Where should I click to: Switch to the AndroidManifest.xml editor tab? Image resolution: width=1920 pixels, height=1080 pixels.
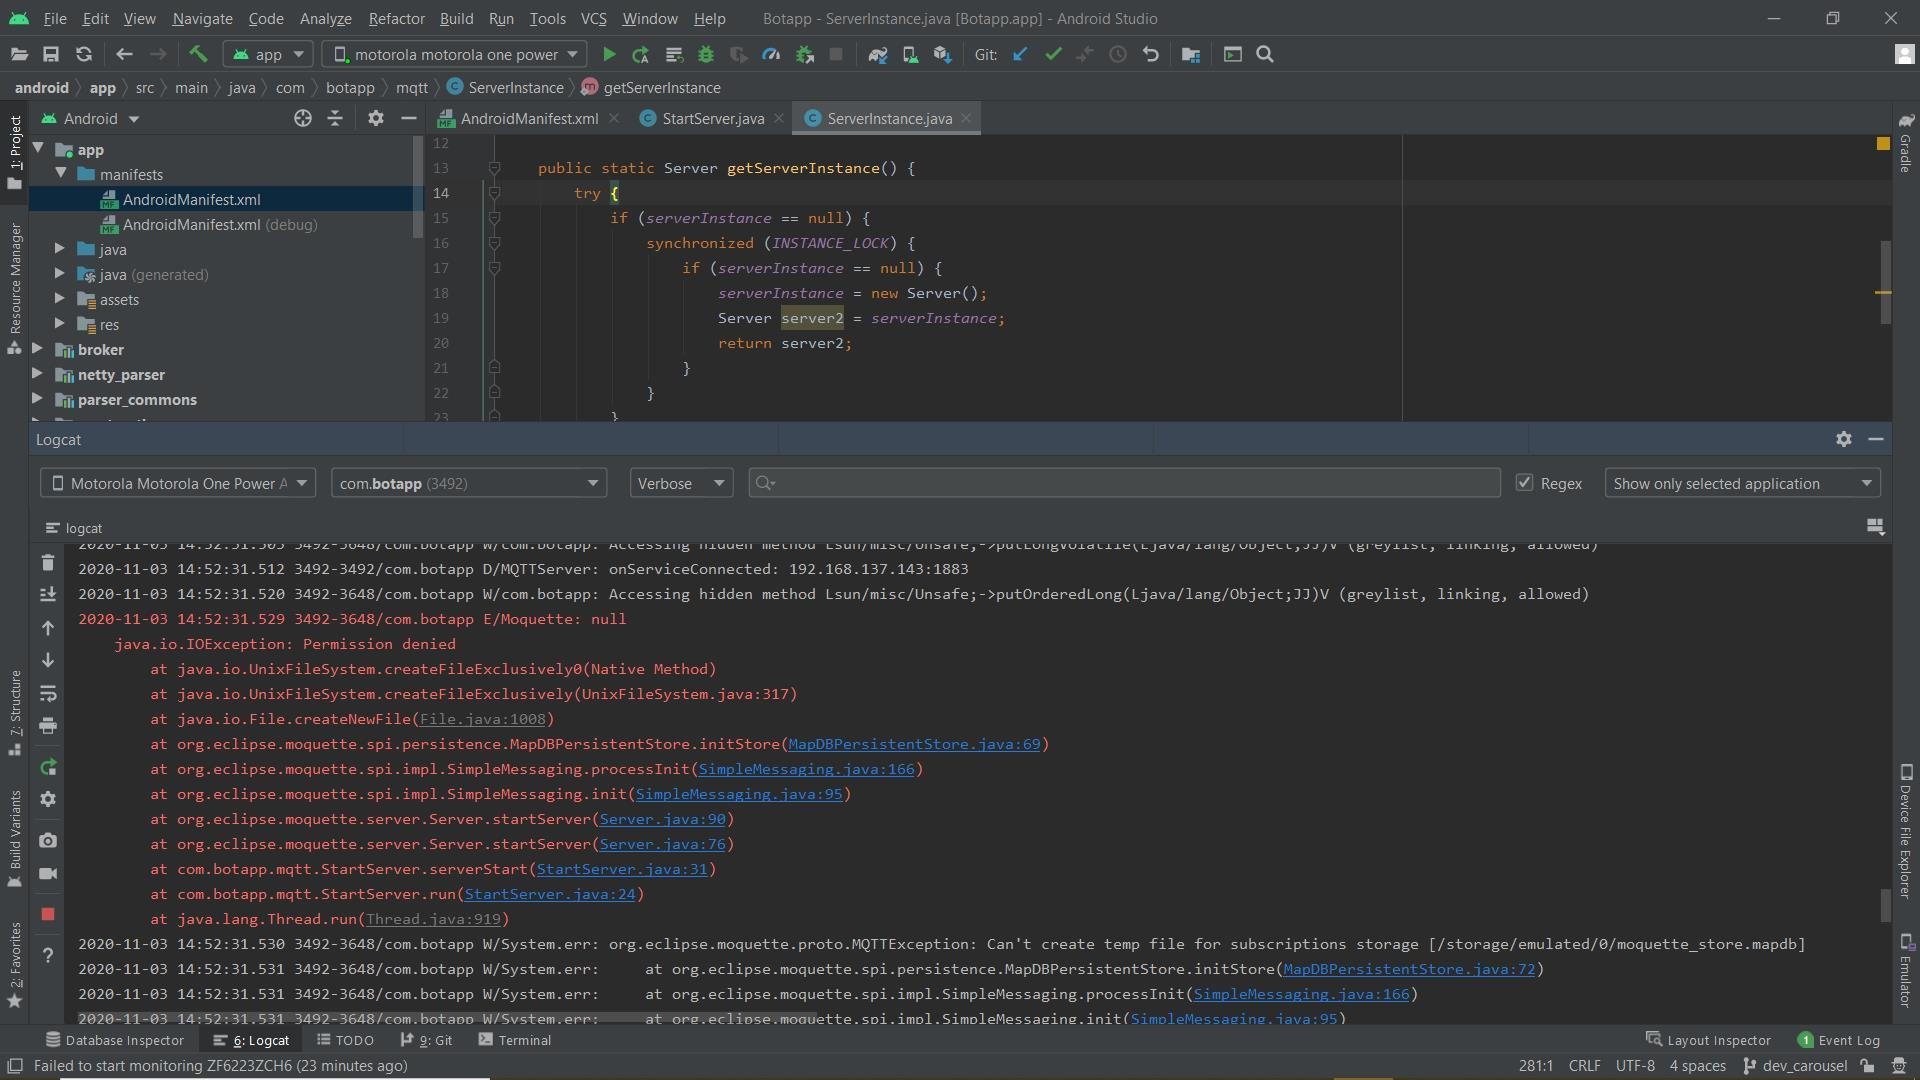(x=529, y=118)
